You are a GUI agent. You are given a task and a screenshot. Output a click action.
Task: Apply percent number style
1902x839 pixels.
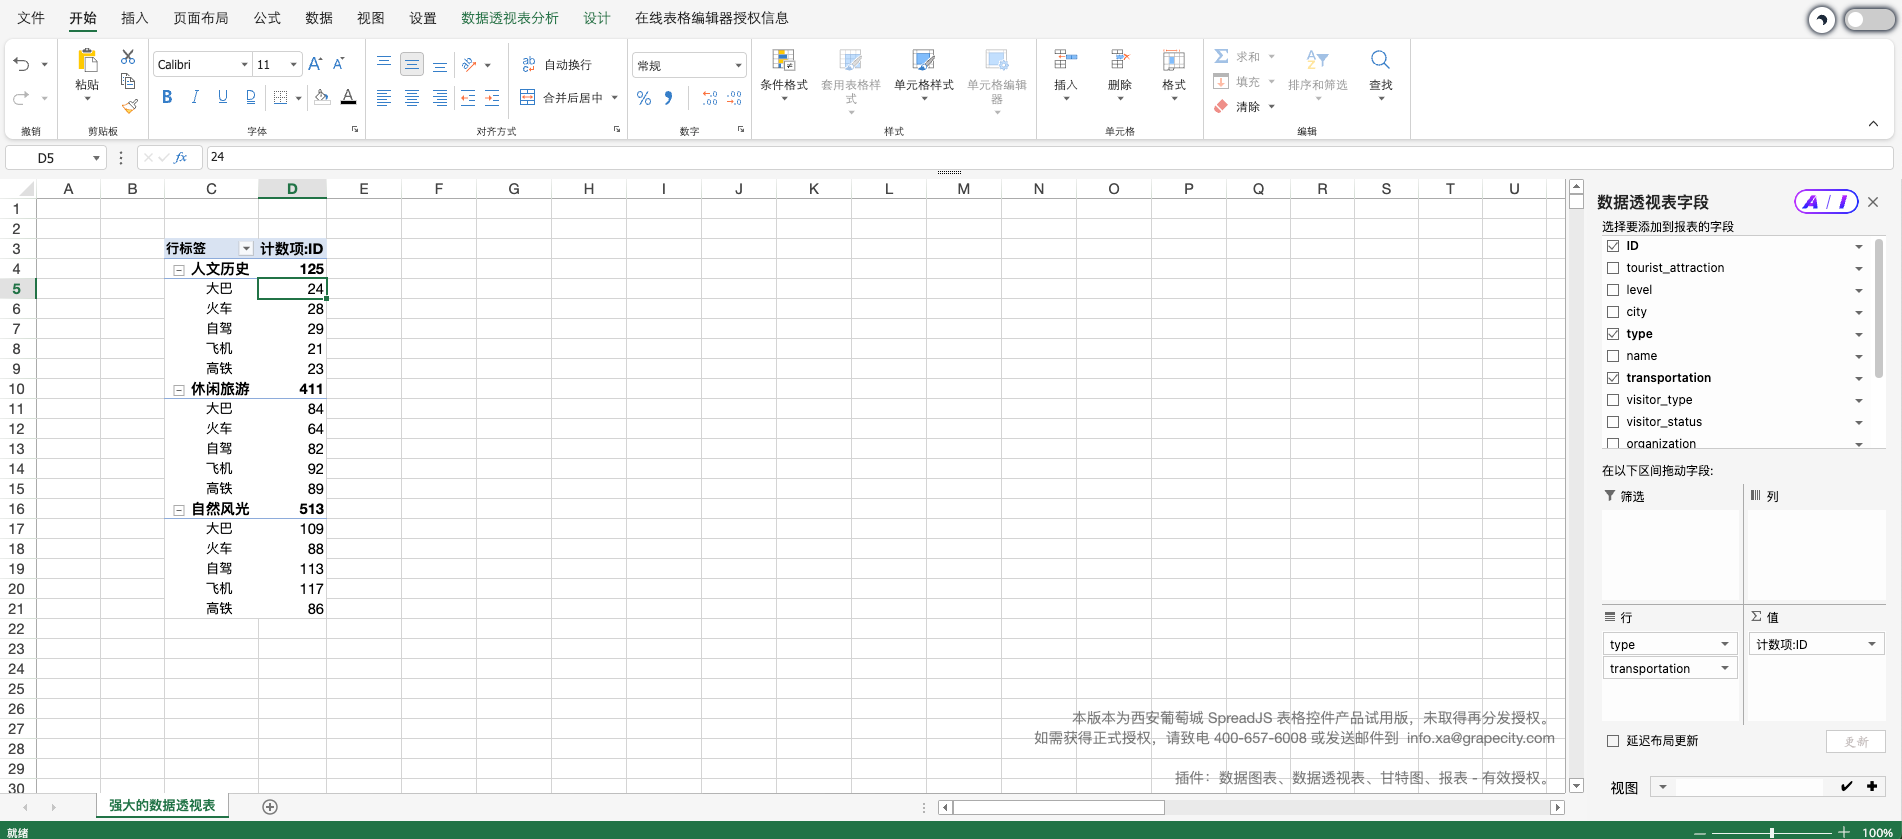(644, 98)
